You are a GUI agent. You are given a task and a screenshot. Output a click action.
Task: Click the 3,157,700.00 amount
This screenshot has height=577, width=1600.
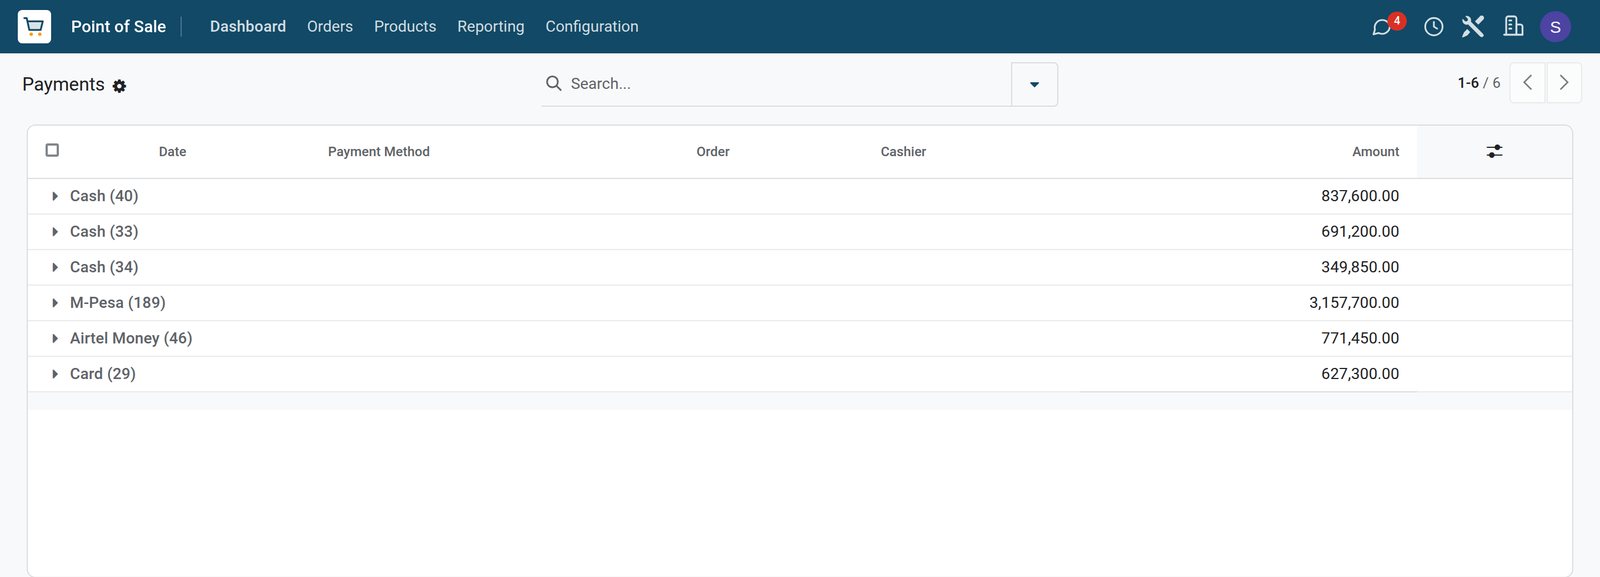coord(1354,303)
